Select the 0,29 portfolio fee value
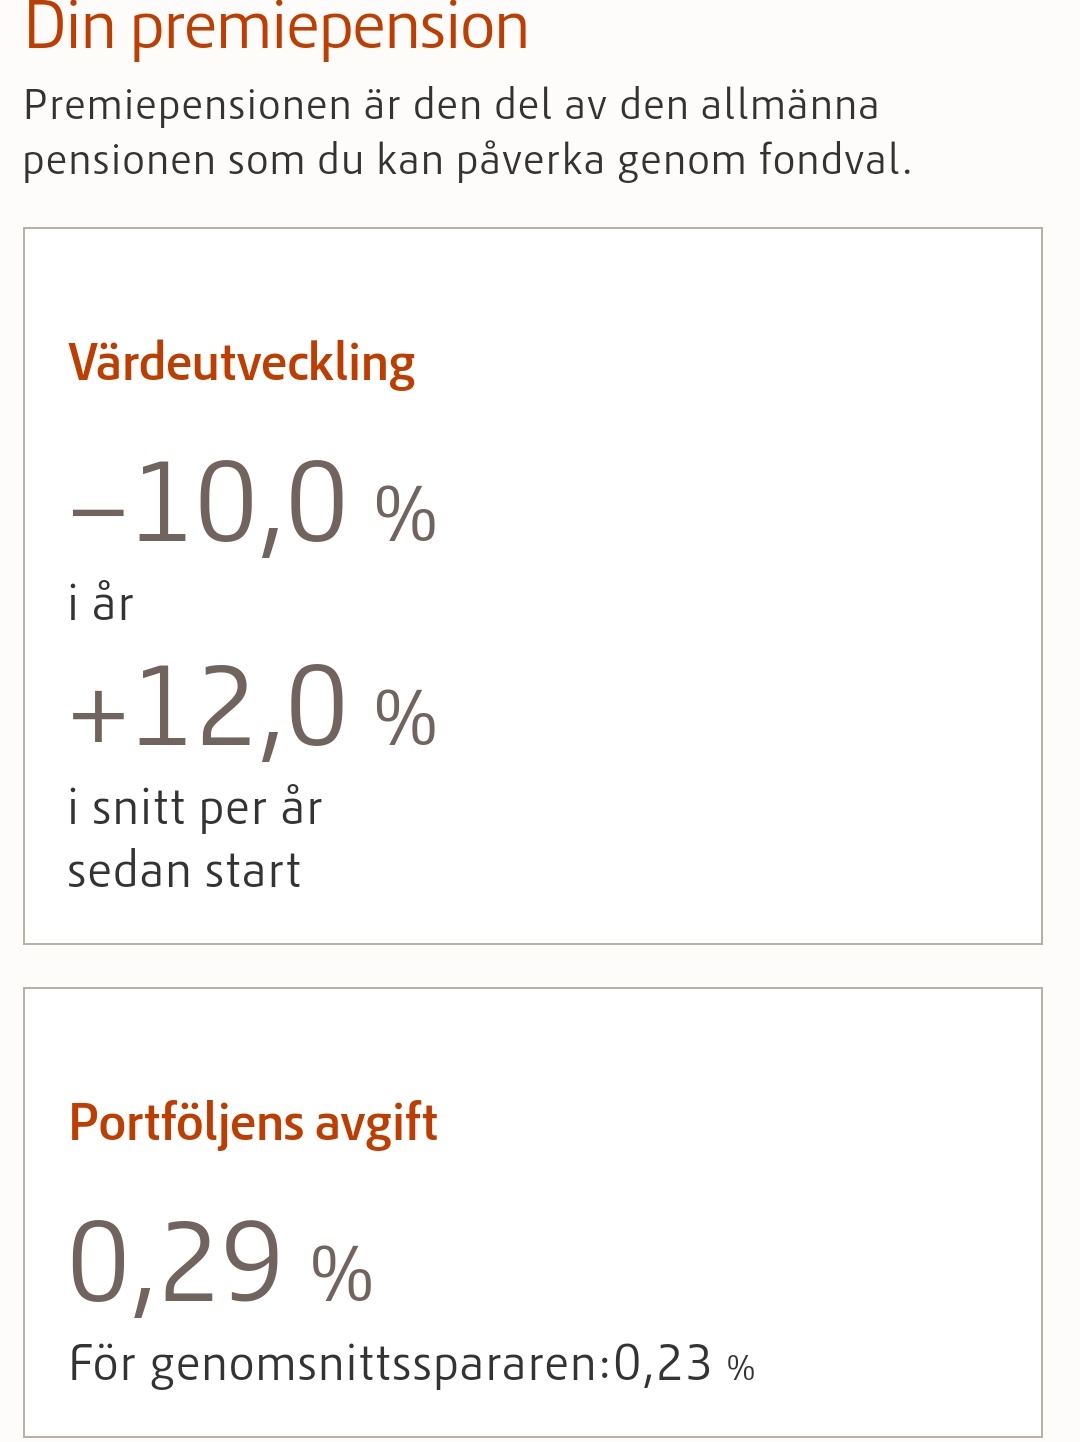Screen dimensions: 1080x1442 pos(176,1264)
